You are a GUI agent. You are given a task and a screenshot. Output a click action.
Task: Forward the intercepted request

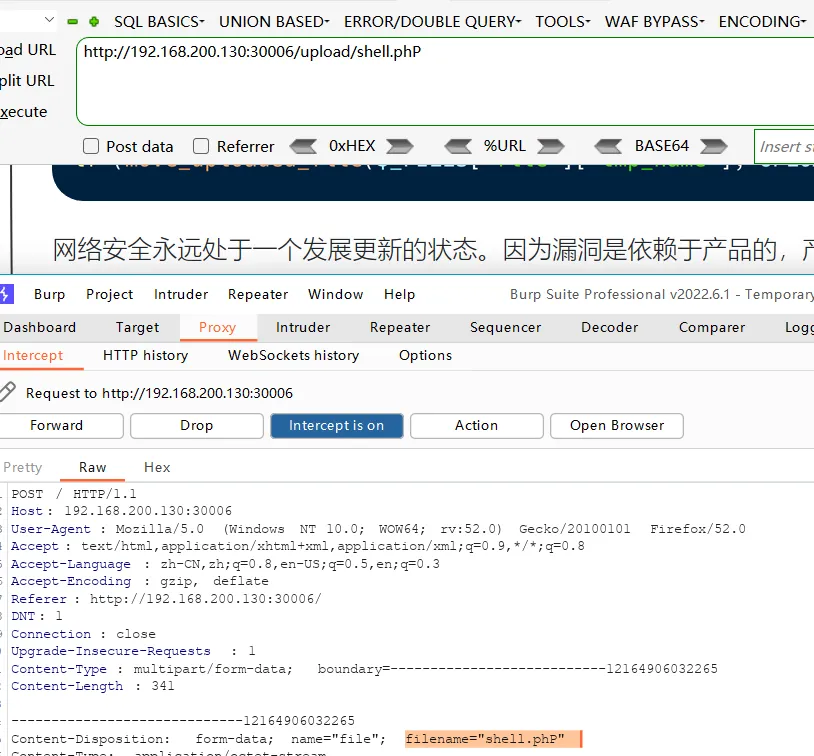pos(57,425)
